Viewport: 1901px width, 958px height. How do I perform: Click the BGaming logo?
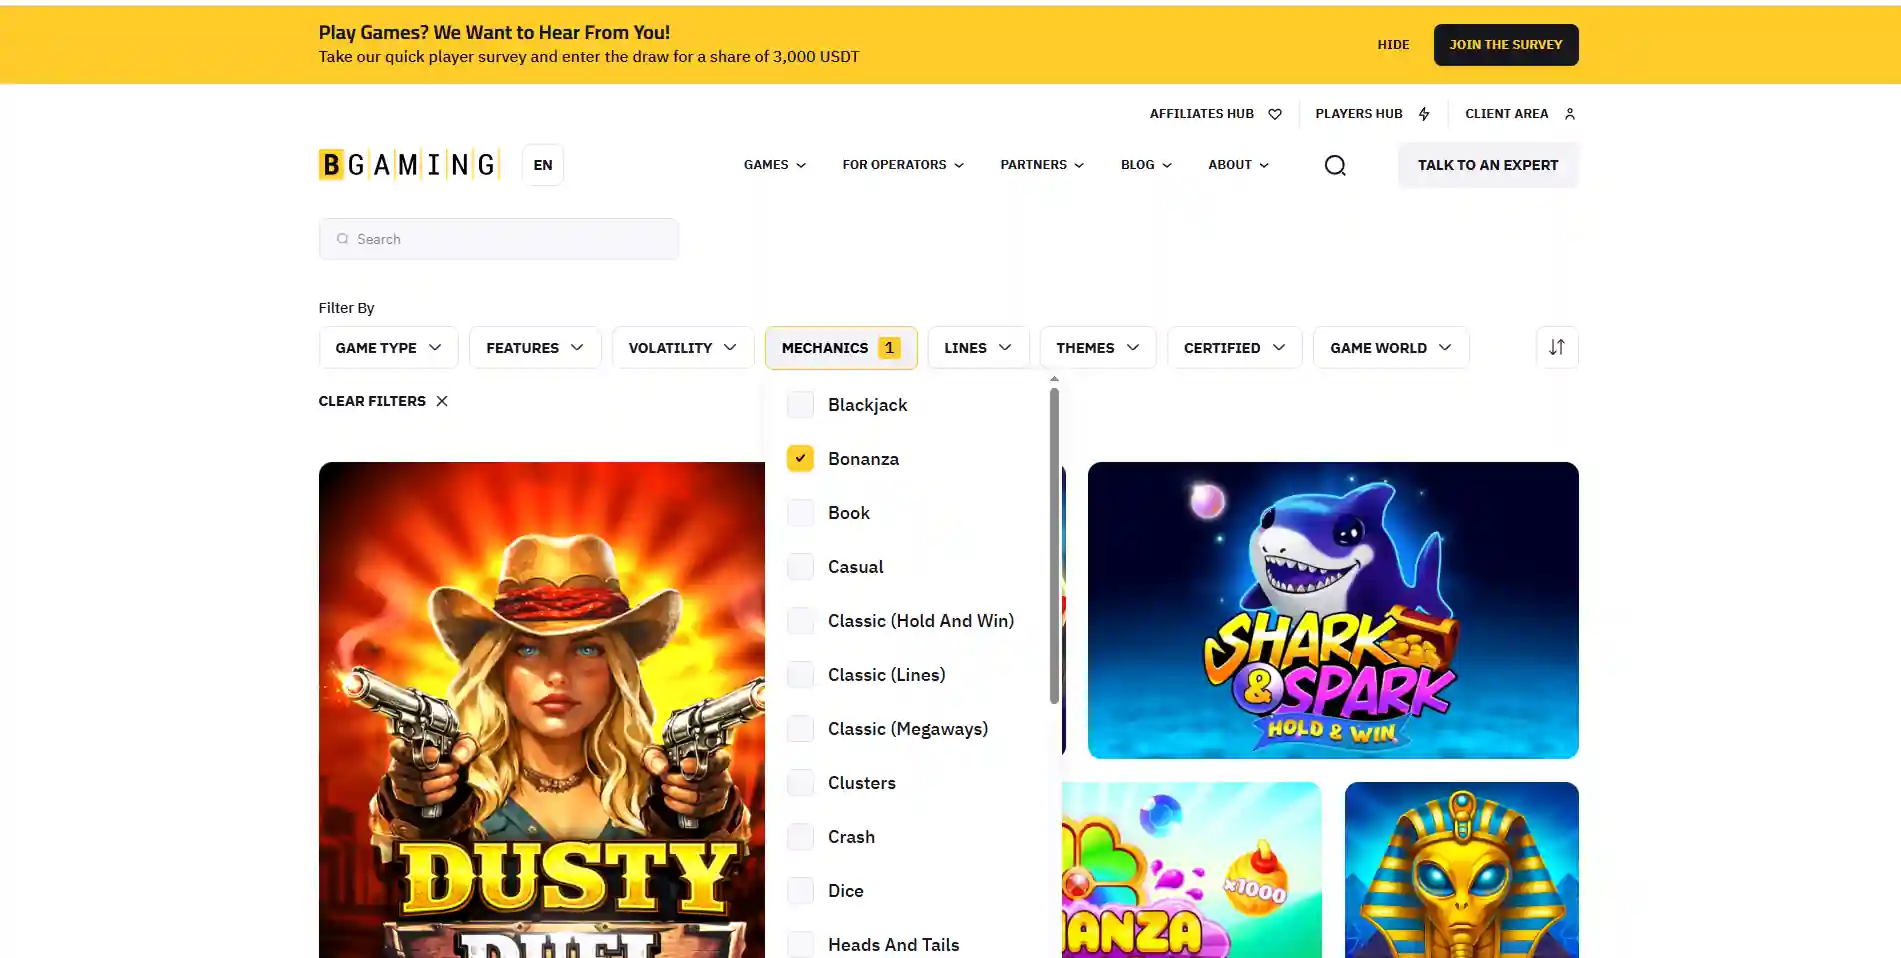coord(408,164)
